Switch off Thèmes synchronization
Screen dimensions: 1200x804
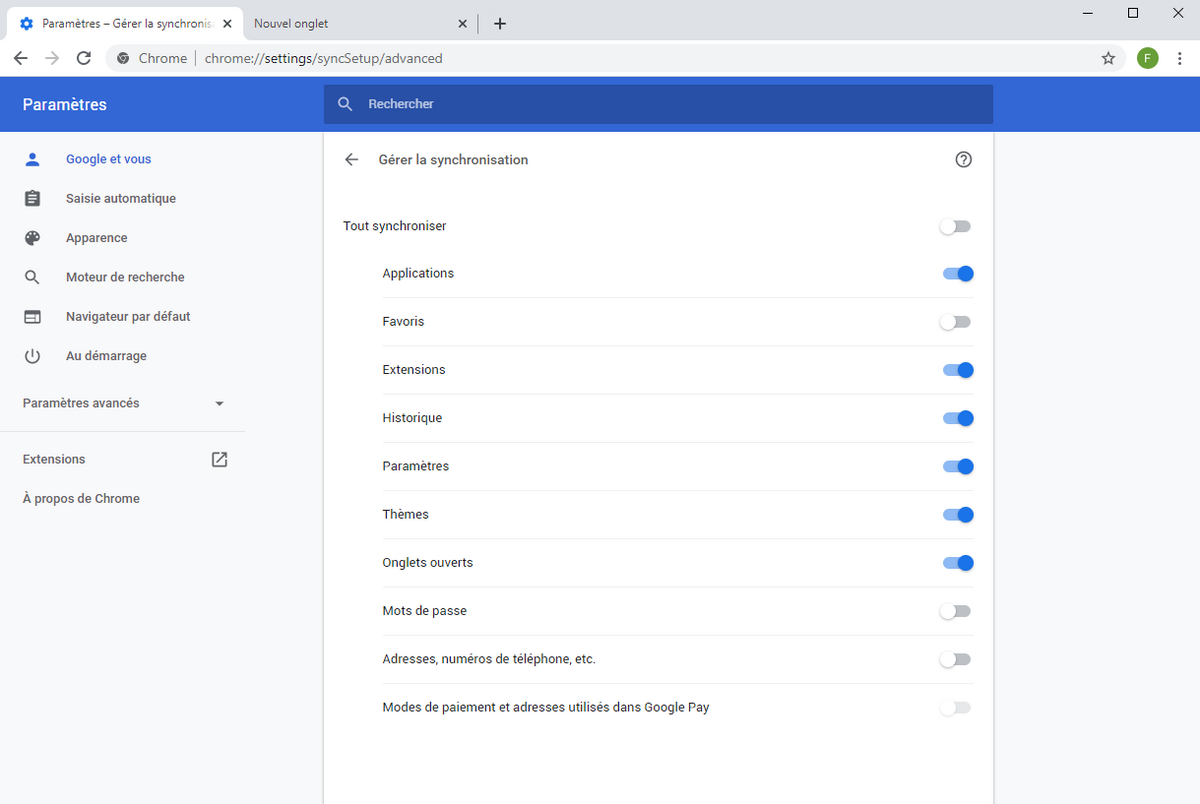pos(958,514)
